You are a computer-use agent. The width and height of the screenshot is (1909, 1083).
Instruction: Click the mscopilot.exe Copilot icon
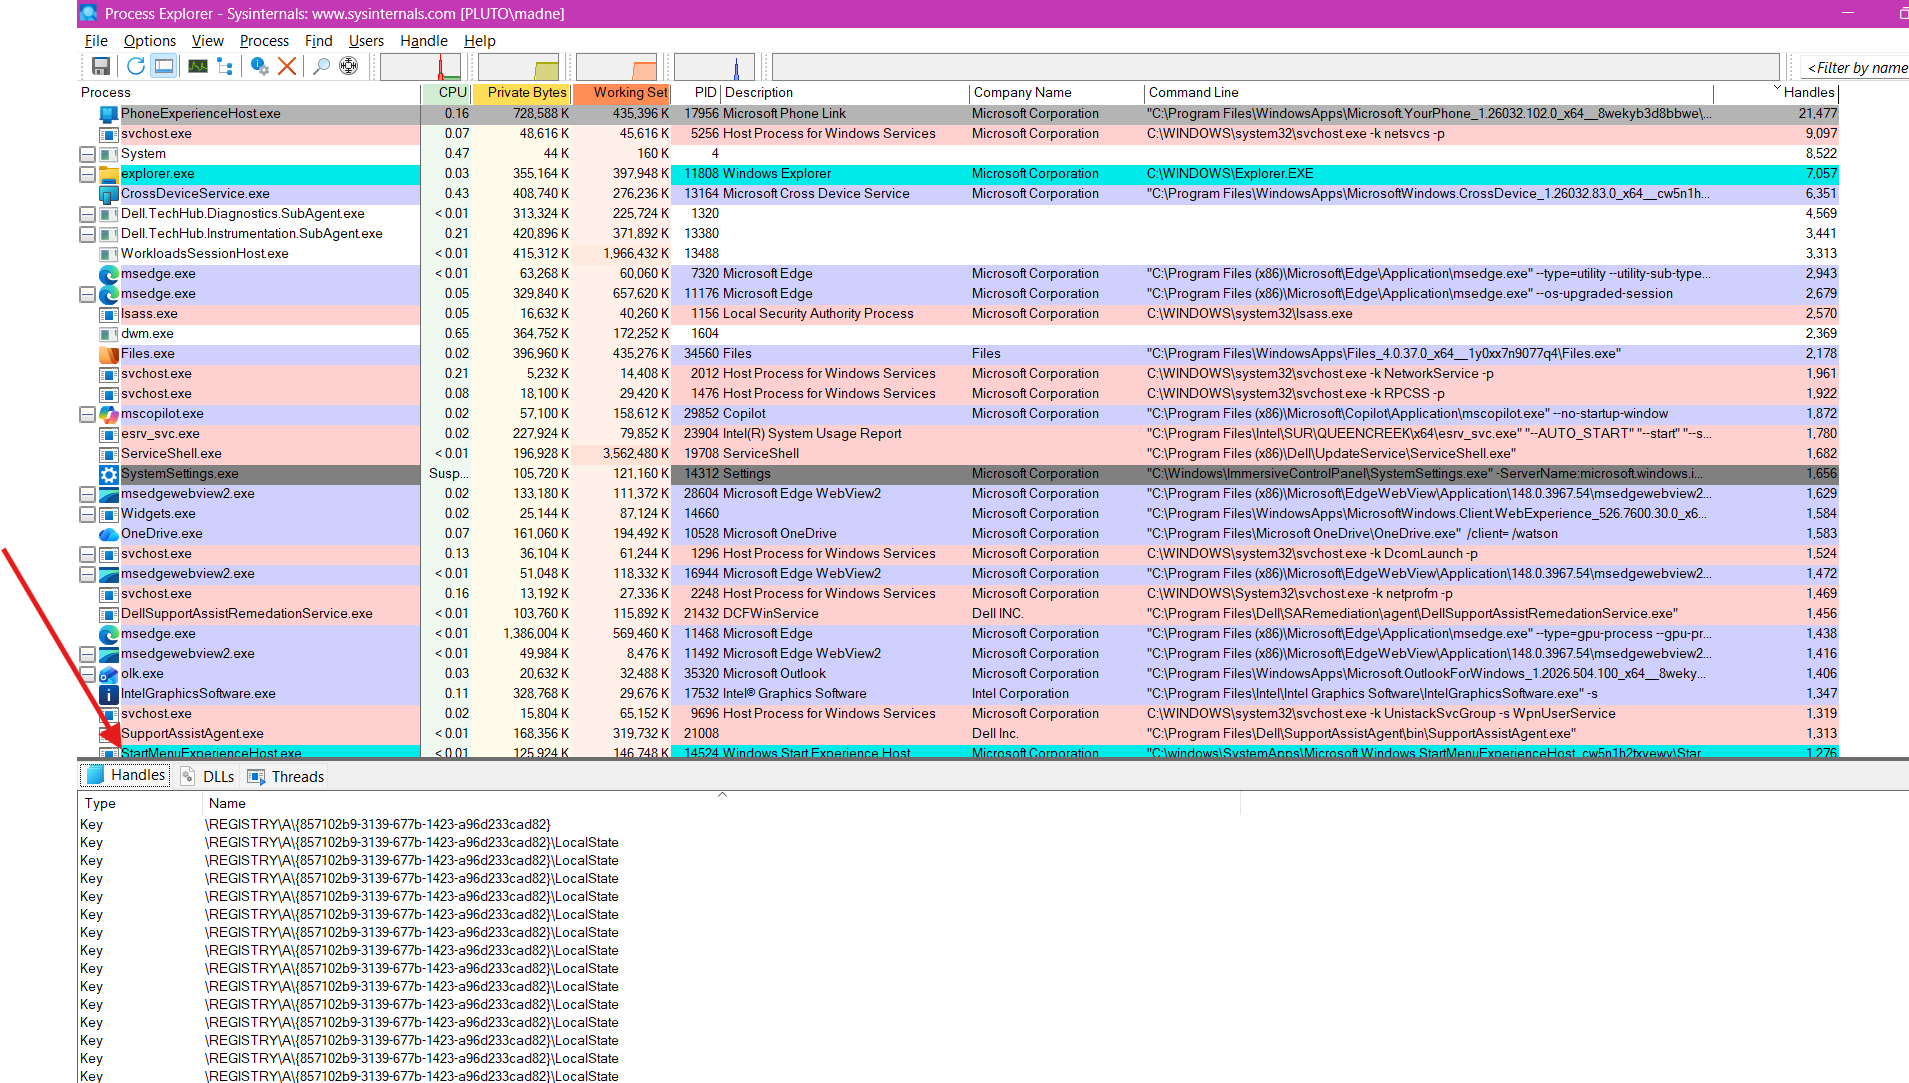pyautogui.click(x=109, y=414)
